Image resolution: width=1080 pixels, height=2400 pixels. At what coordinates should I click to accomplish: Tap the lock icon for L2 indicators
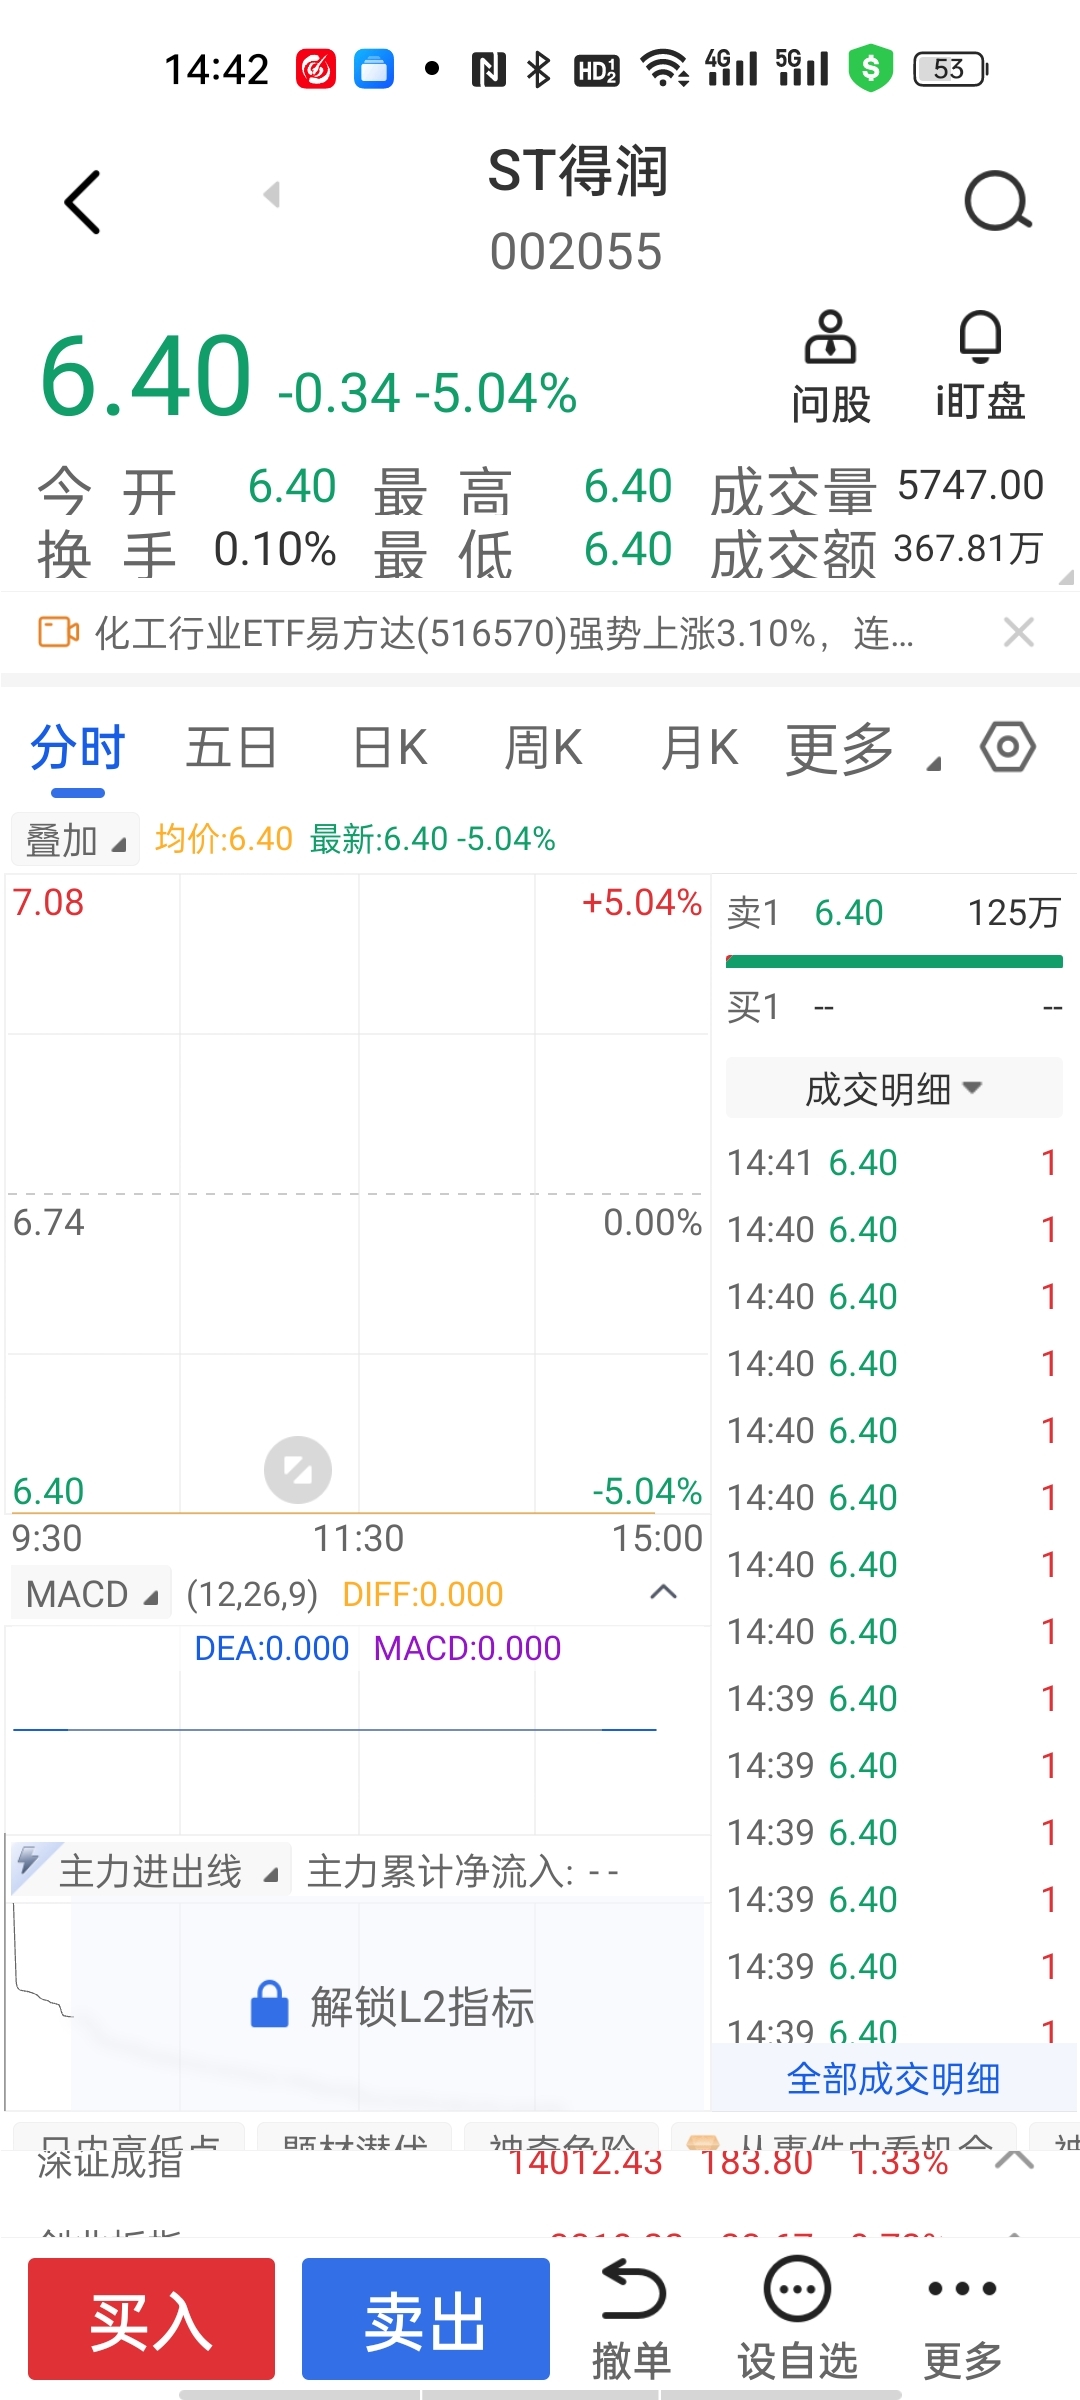pos(269,2004)
